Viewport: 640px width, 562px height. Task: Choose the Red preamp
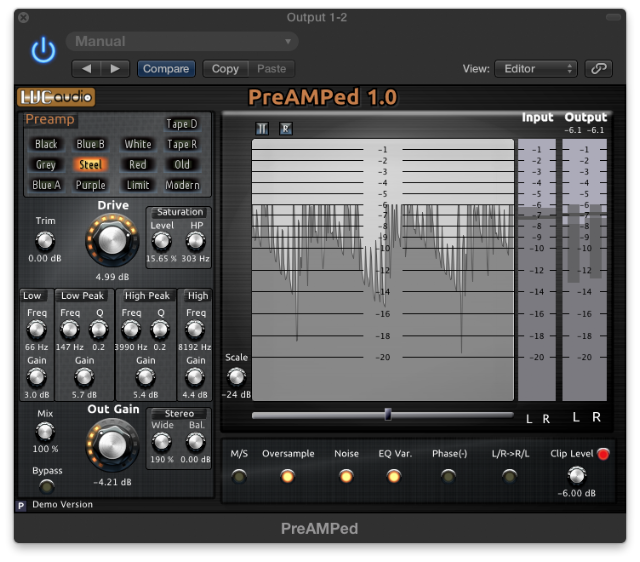pyautogui.click(x=138, y=164)
